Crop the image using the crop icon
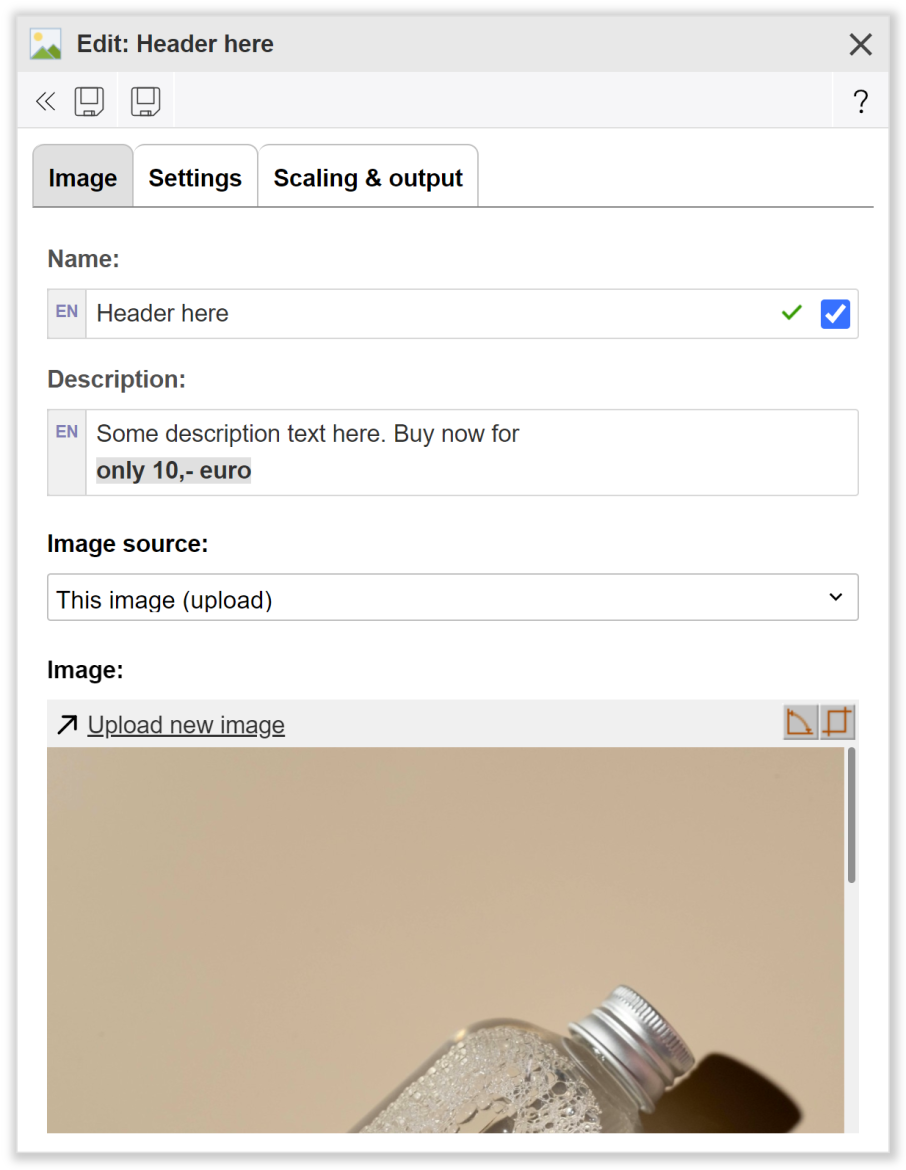Image resolution: width=906 pixels, height=1170 pixels. pos(837,721)
